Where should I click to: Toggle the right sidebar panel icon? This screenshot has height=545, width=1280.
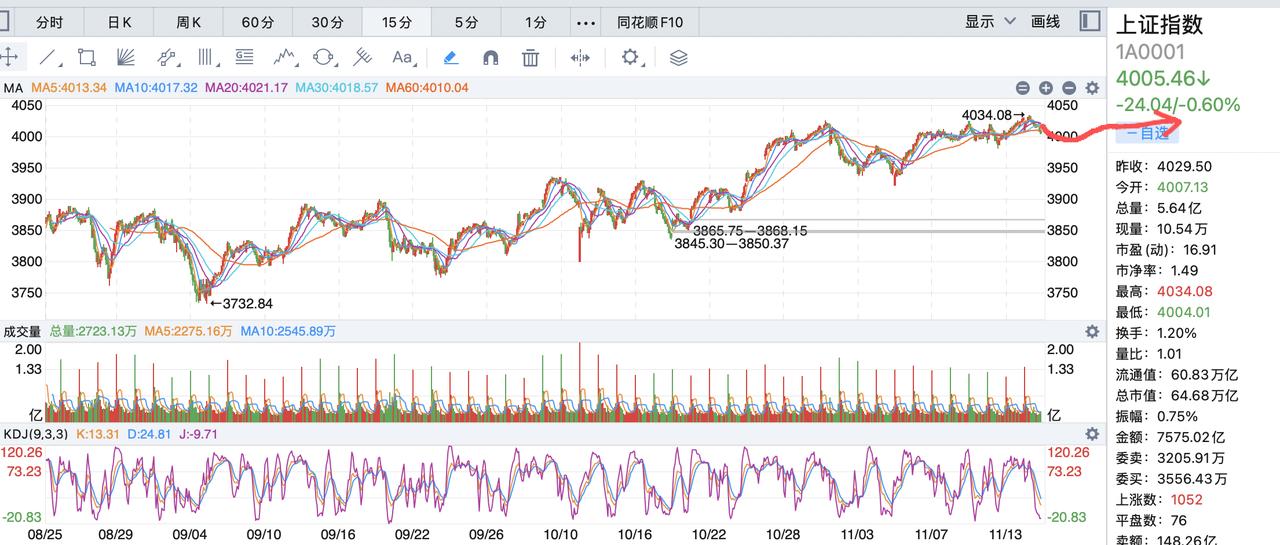click(1090, 21)
